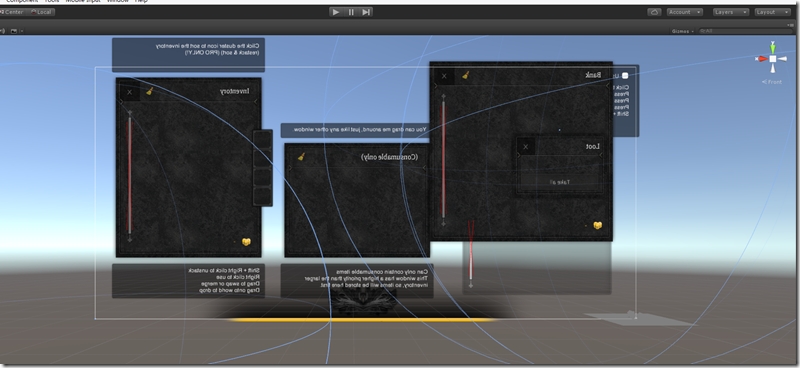Click the Inventory scrollbar up arrow
Image resolution: width=800 pixels, height=368 pixels.
pos(130,112)
